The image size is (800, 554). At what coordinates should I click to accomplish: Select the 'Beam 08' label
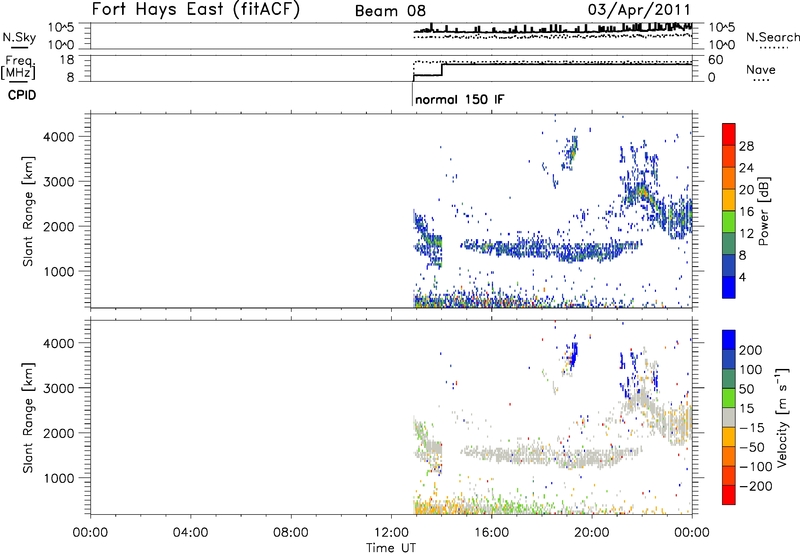point(390,11)
